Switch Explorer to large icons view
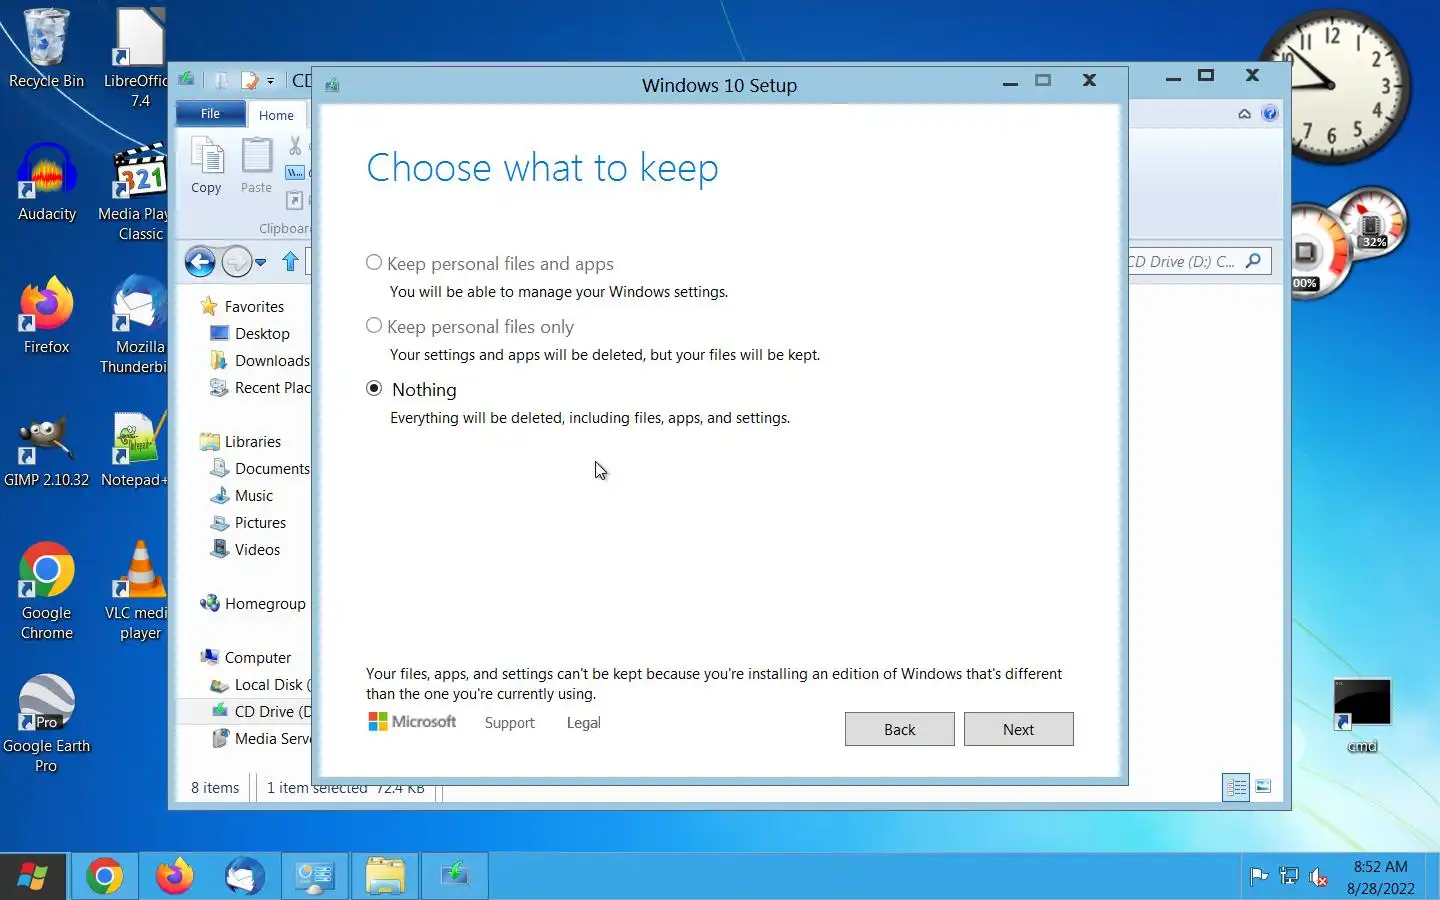The image size is (1440, 900). [x=1263, y=787]
